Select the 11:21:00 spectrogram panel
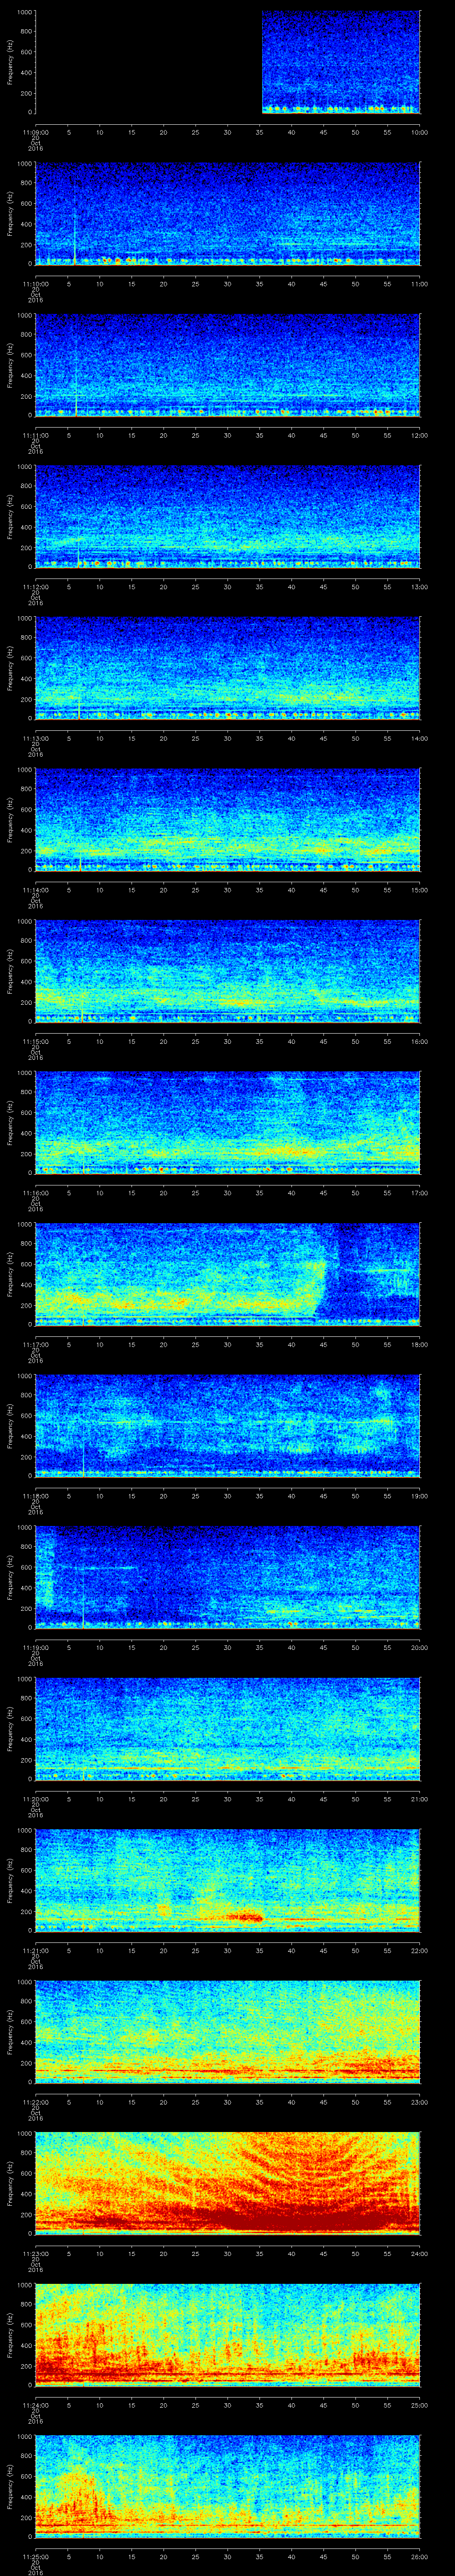 [x=228, y=1881]
